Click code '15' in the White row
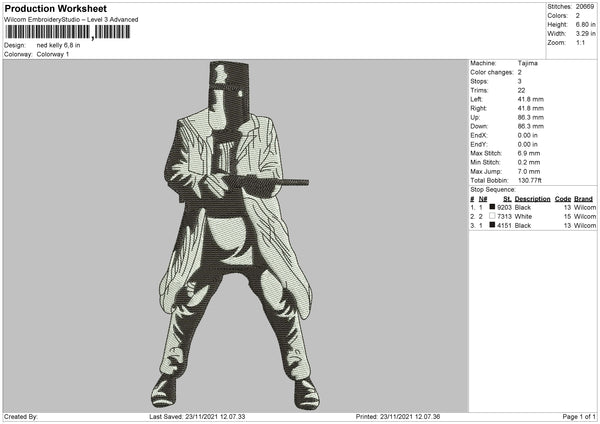This screenshot has height=424, width=600. pos(567,217)
